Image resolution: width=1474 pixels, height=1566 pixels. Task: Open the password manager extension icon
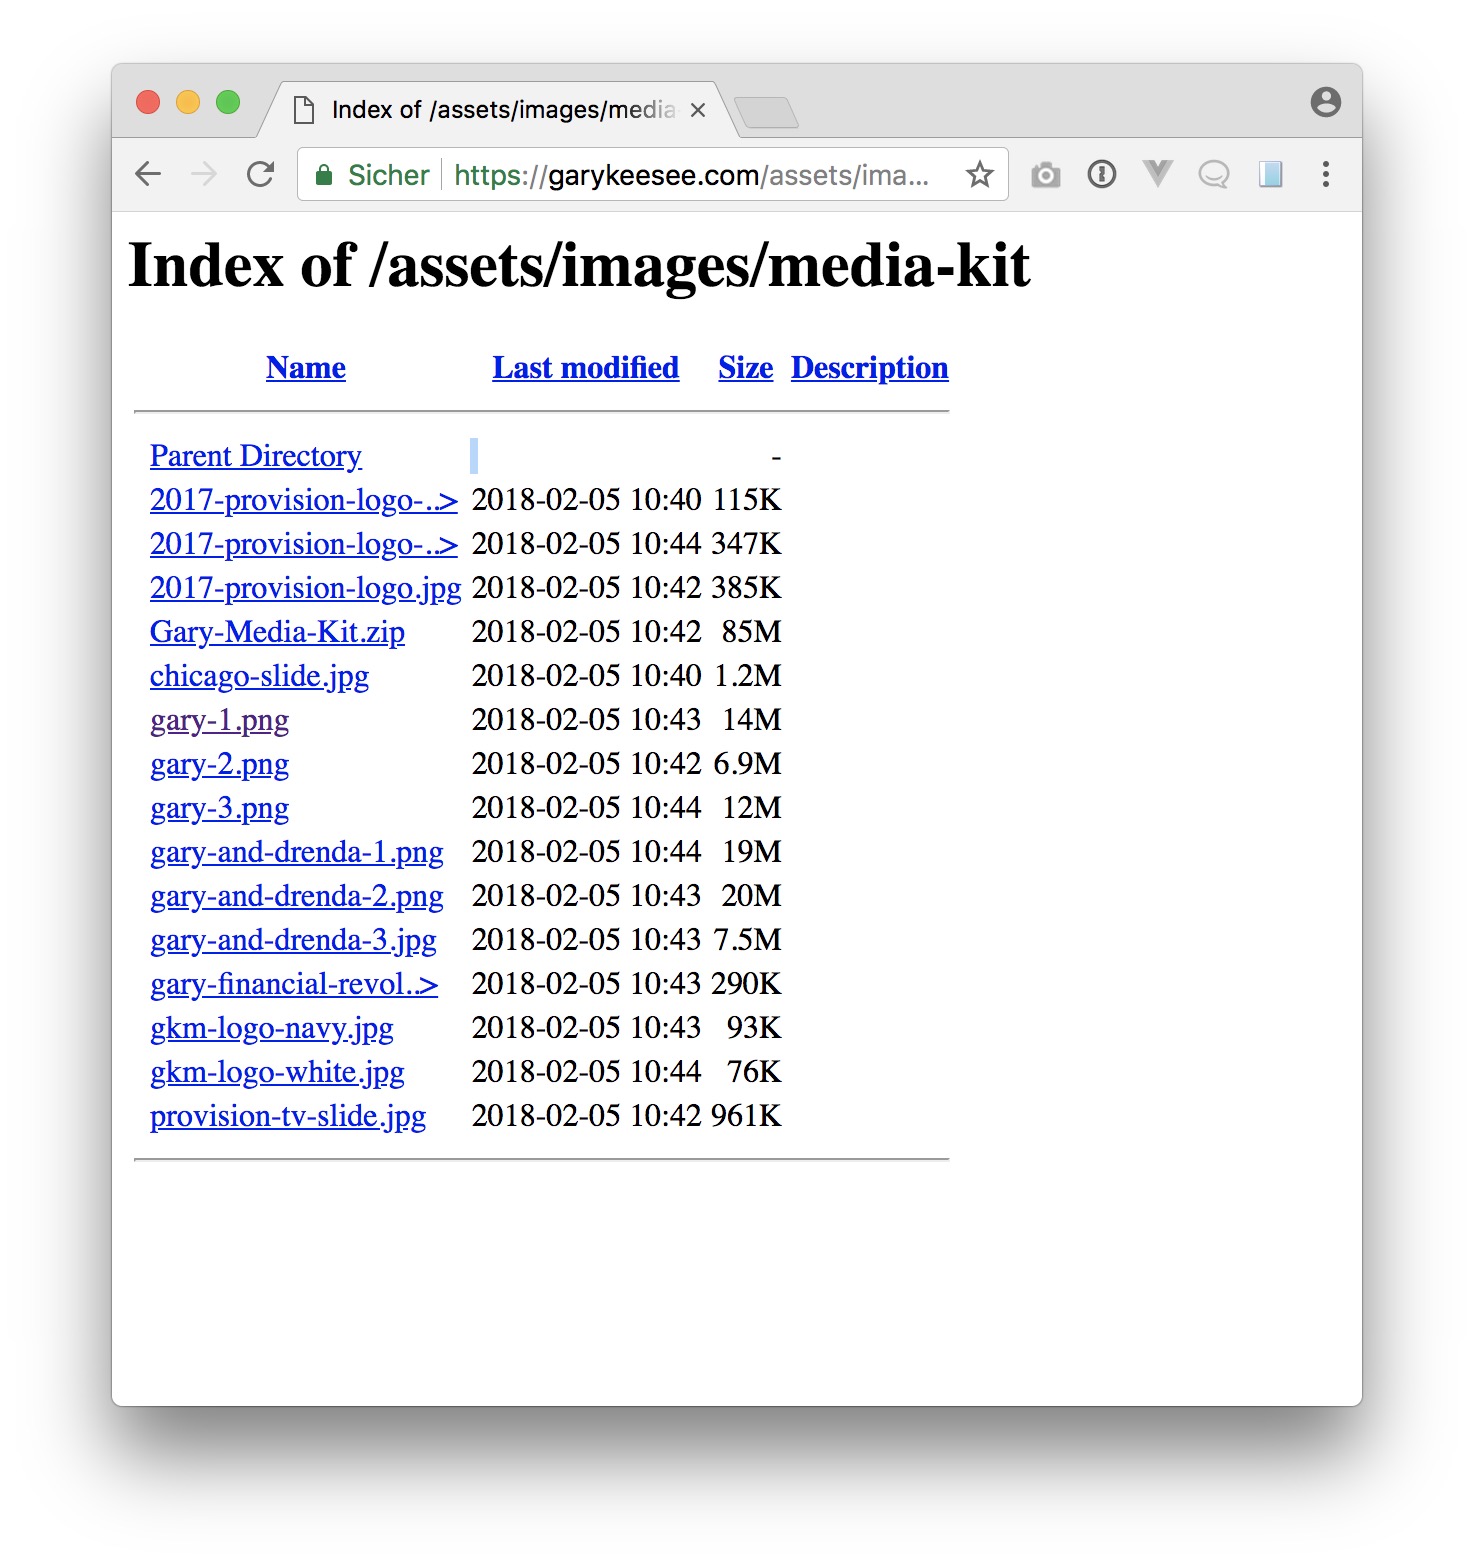click(1101, 175)
